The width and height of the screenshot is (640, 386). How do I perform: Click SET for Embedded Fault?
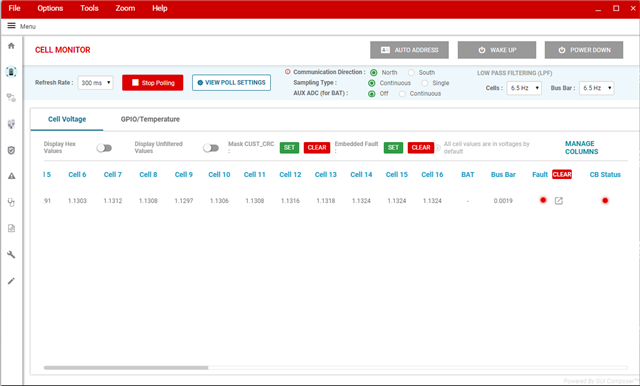(393, 148)
